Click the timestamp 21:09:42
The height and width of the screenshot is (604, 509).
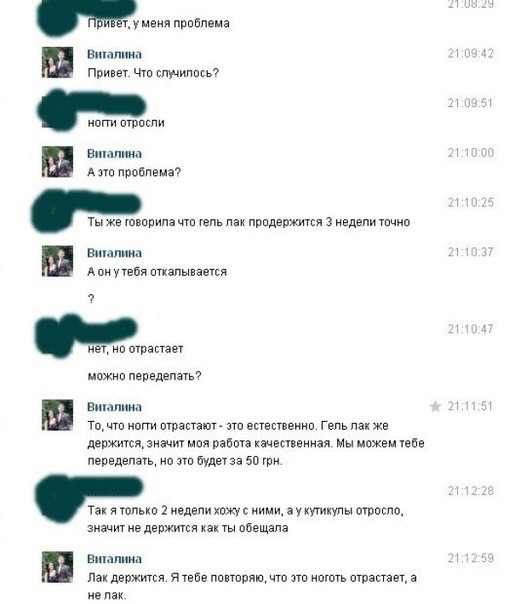click(x=470, y=54)
